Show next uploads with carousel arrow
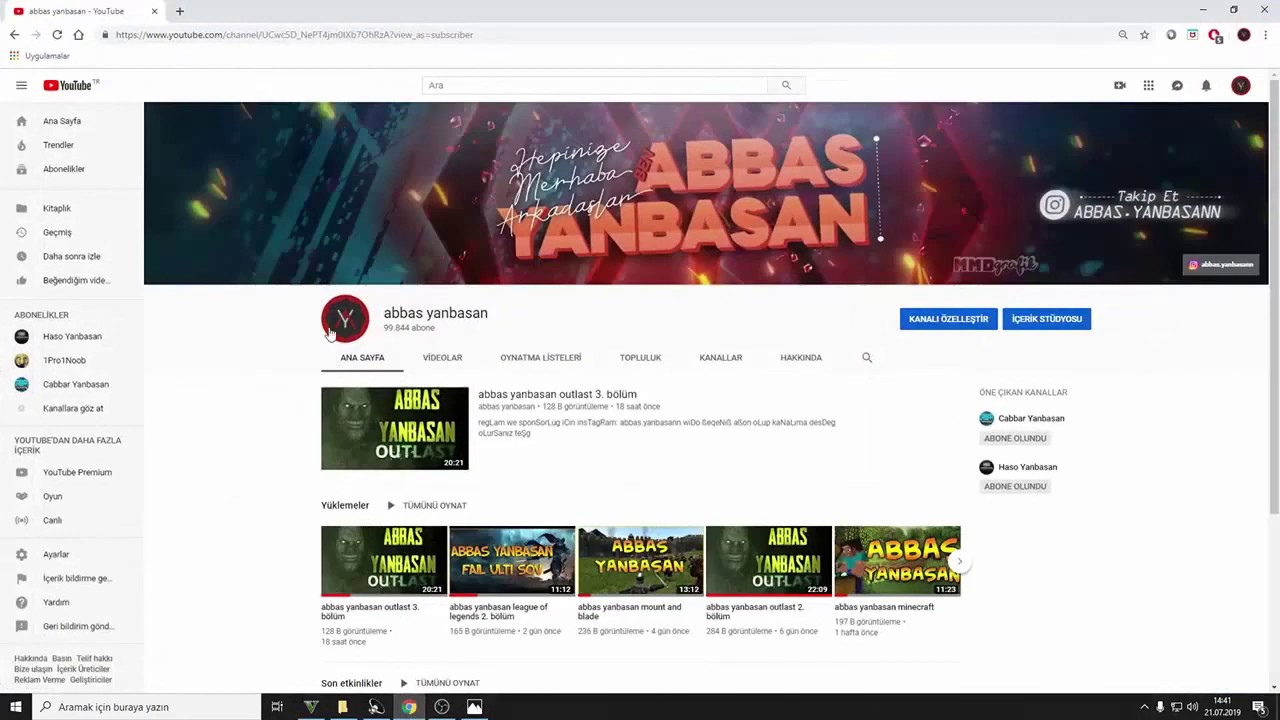1280x720 pixels. [x=959, y=561]
